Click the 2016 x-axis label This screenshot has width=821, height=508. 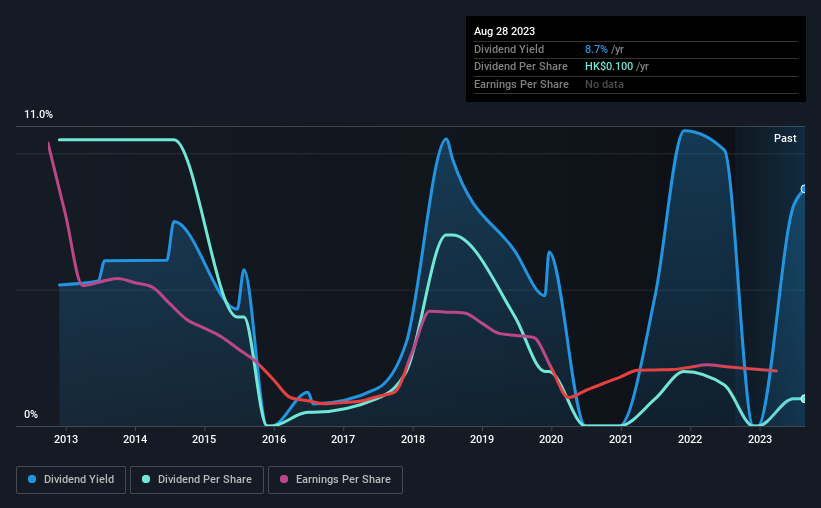pos(274,439)
